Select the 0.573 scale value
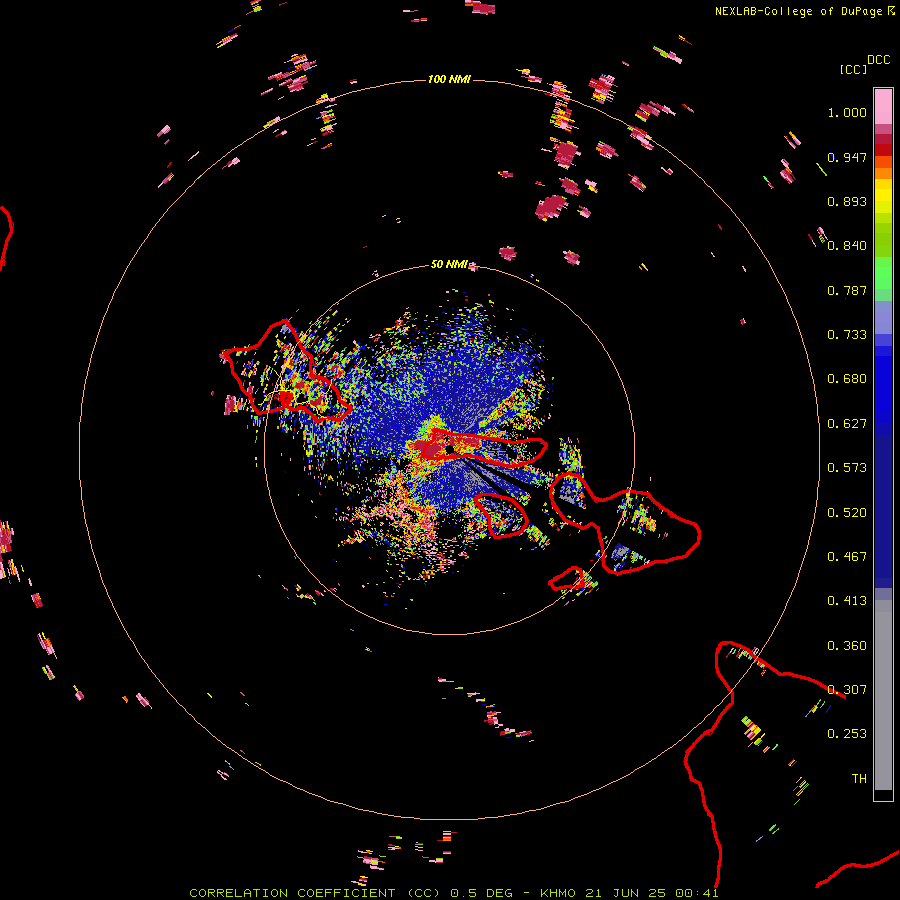Image resolution: width=900 pixels, height=900 pixels. point(847,468)
